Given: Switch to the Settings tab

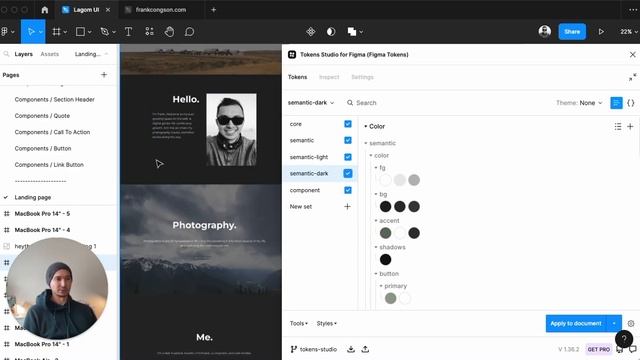Looking at the screenshot, I should pyautogui.click(x=362, y=77).
